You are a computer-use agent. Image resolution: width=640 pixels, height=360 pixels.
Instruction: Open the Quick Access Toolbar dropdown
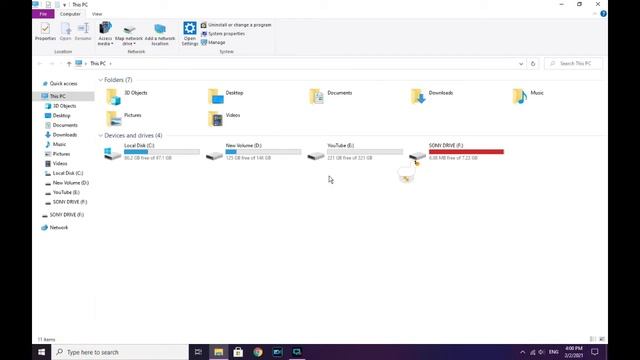coord(64,5)
